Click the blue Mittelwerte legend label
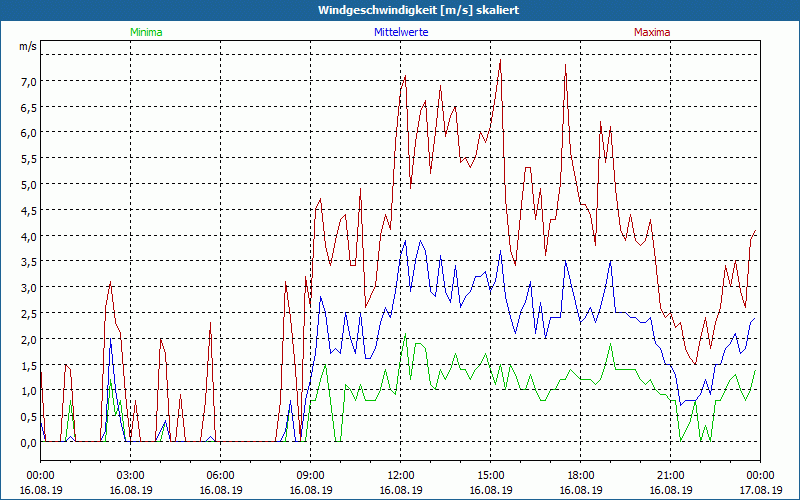Screen dimensions: 800x500 tap(401, 32)
